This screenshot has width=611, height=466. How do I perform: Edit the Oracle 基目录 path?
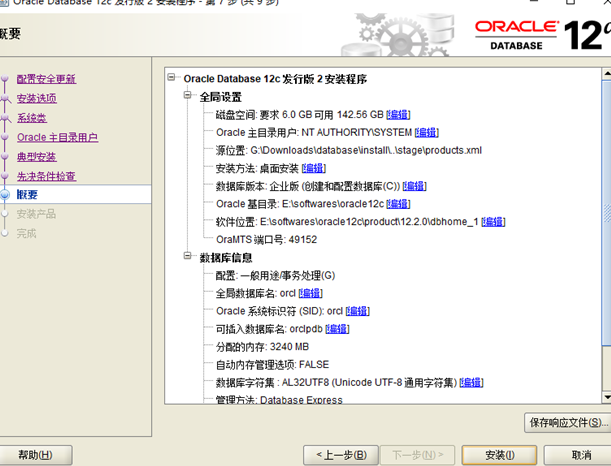[x=398, y=204]
